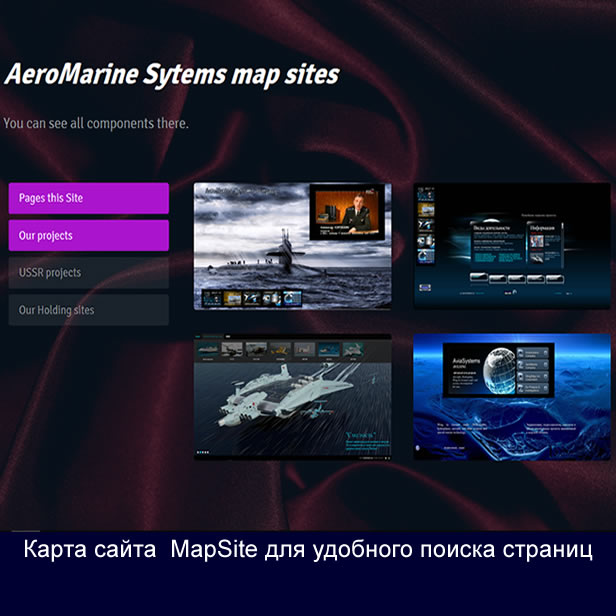
Task: Open the AviaSystems globe site thumbnail
Action: coord(511,397)
